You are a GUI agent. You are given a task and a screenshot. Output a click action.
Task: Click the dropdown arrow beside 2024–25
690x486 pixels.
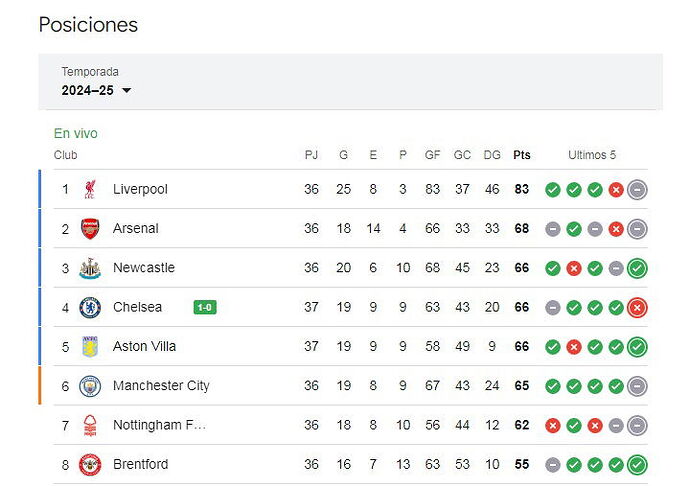pyautogui.click(x=127, y=91)
